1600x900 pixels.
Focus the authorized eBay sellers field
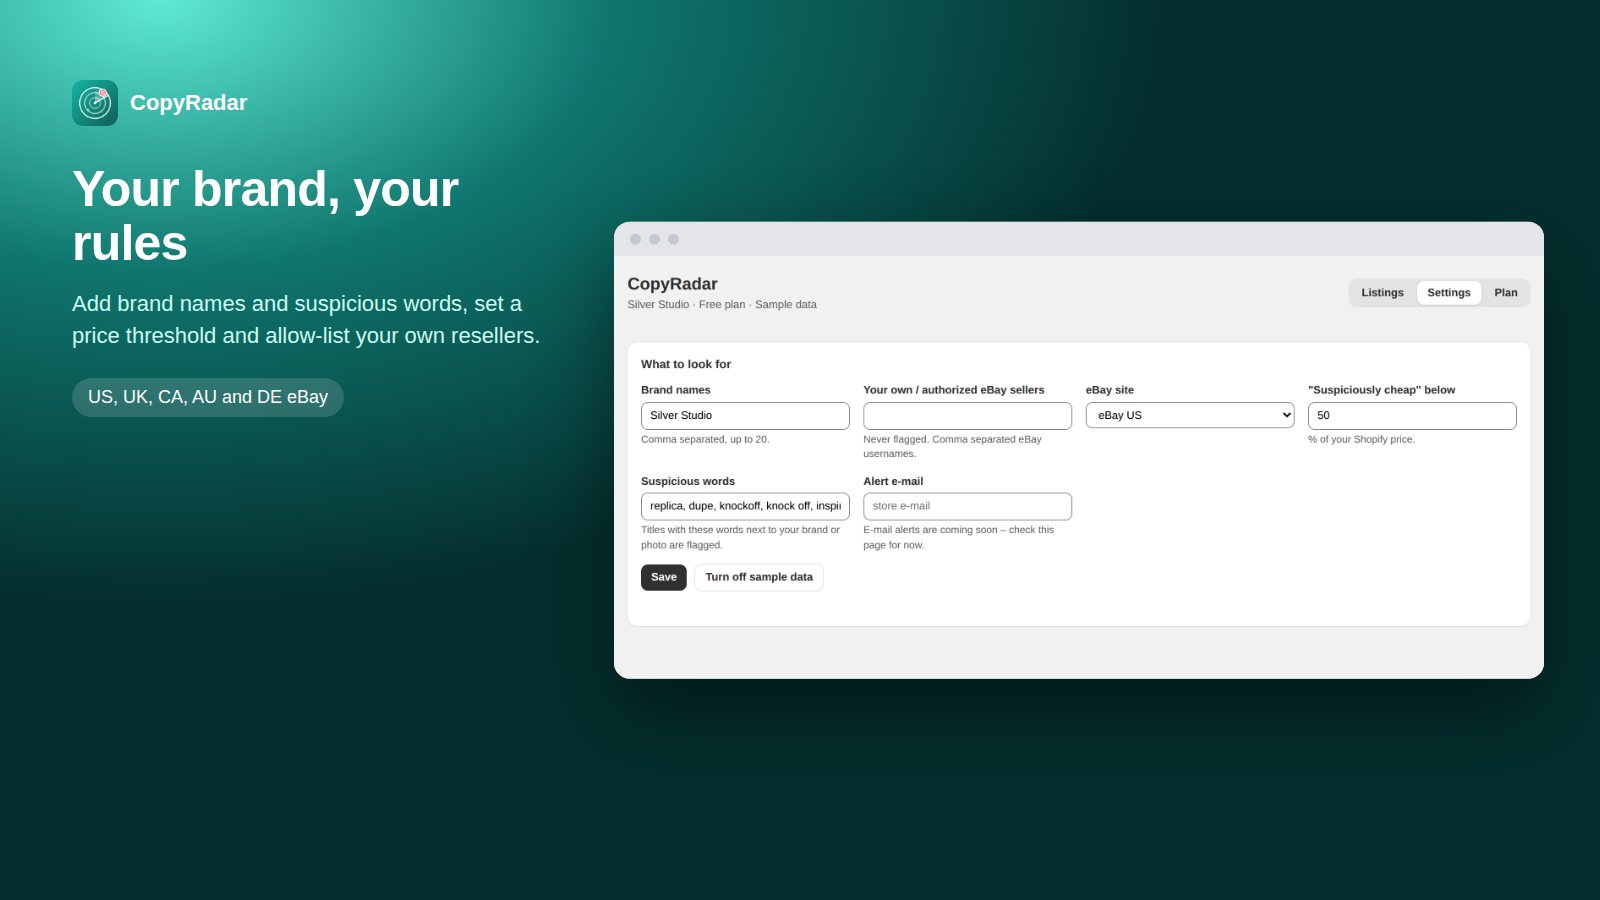tap(967, 416)
